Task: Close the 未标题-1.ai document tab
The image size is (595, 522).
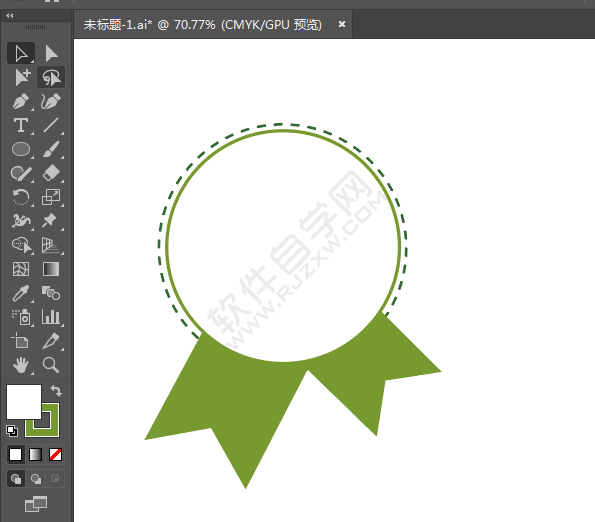Action: [x=342, y=24]
